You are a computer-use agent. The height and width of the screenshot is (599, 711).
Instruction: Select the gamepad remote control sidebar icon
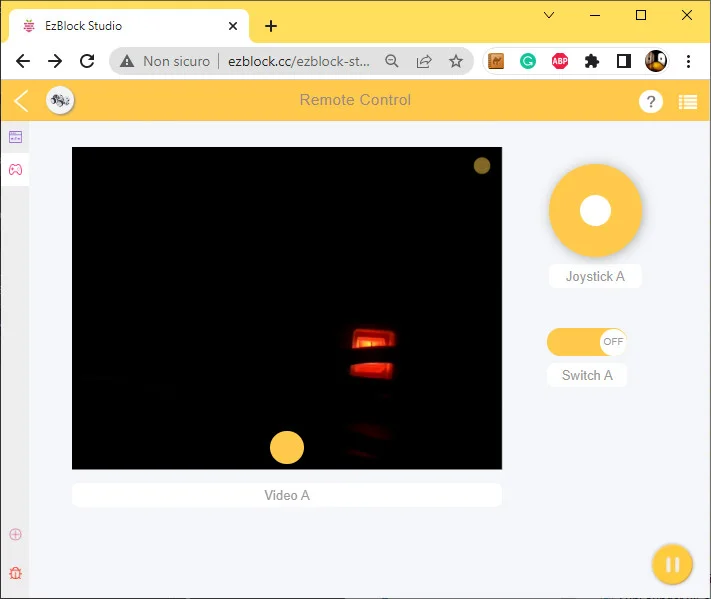tap(15, 170)
